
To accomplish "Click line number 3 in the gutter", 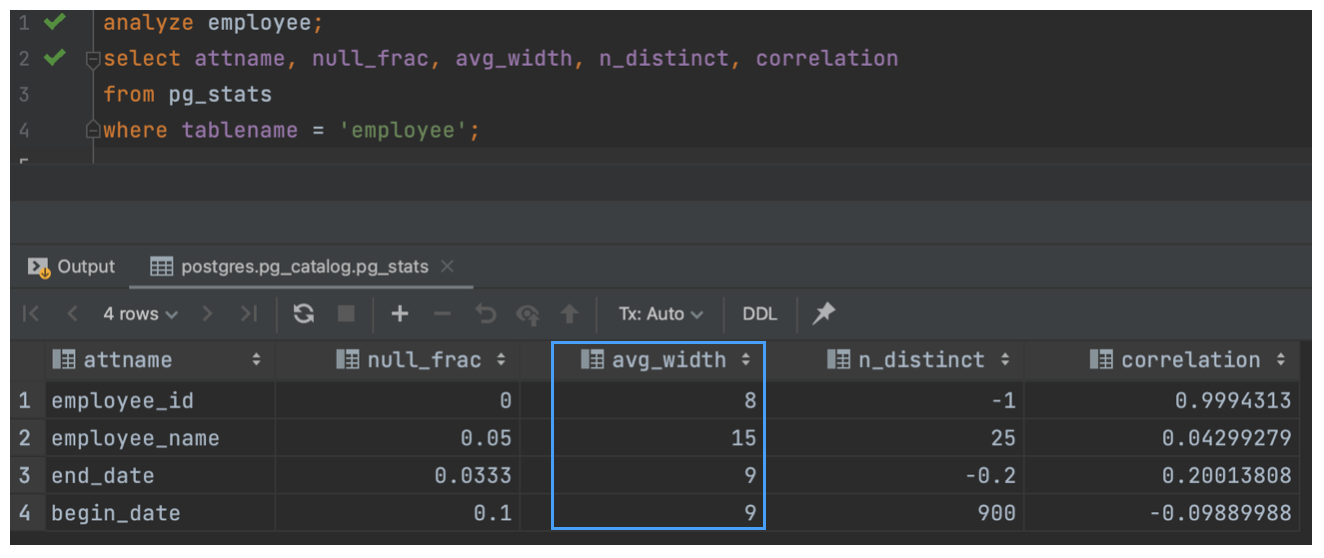I will click(x=24, y=94).
